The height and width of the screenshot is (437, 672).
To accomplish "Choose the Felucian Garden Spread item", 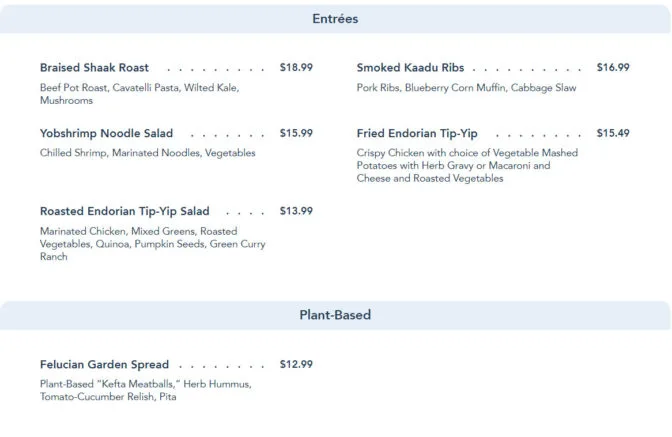I will coord(104,365).
